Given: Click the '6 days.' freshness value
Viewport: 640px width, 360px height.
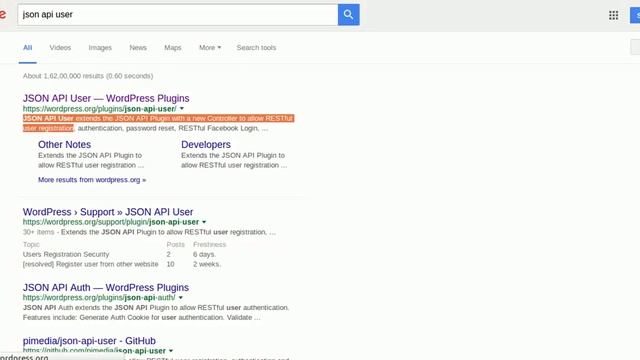Looking at the screenshot, I should tap(204, 254).
